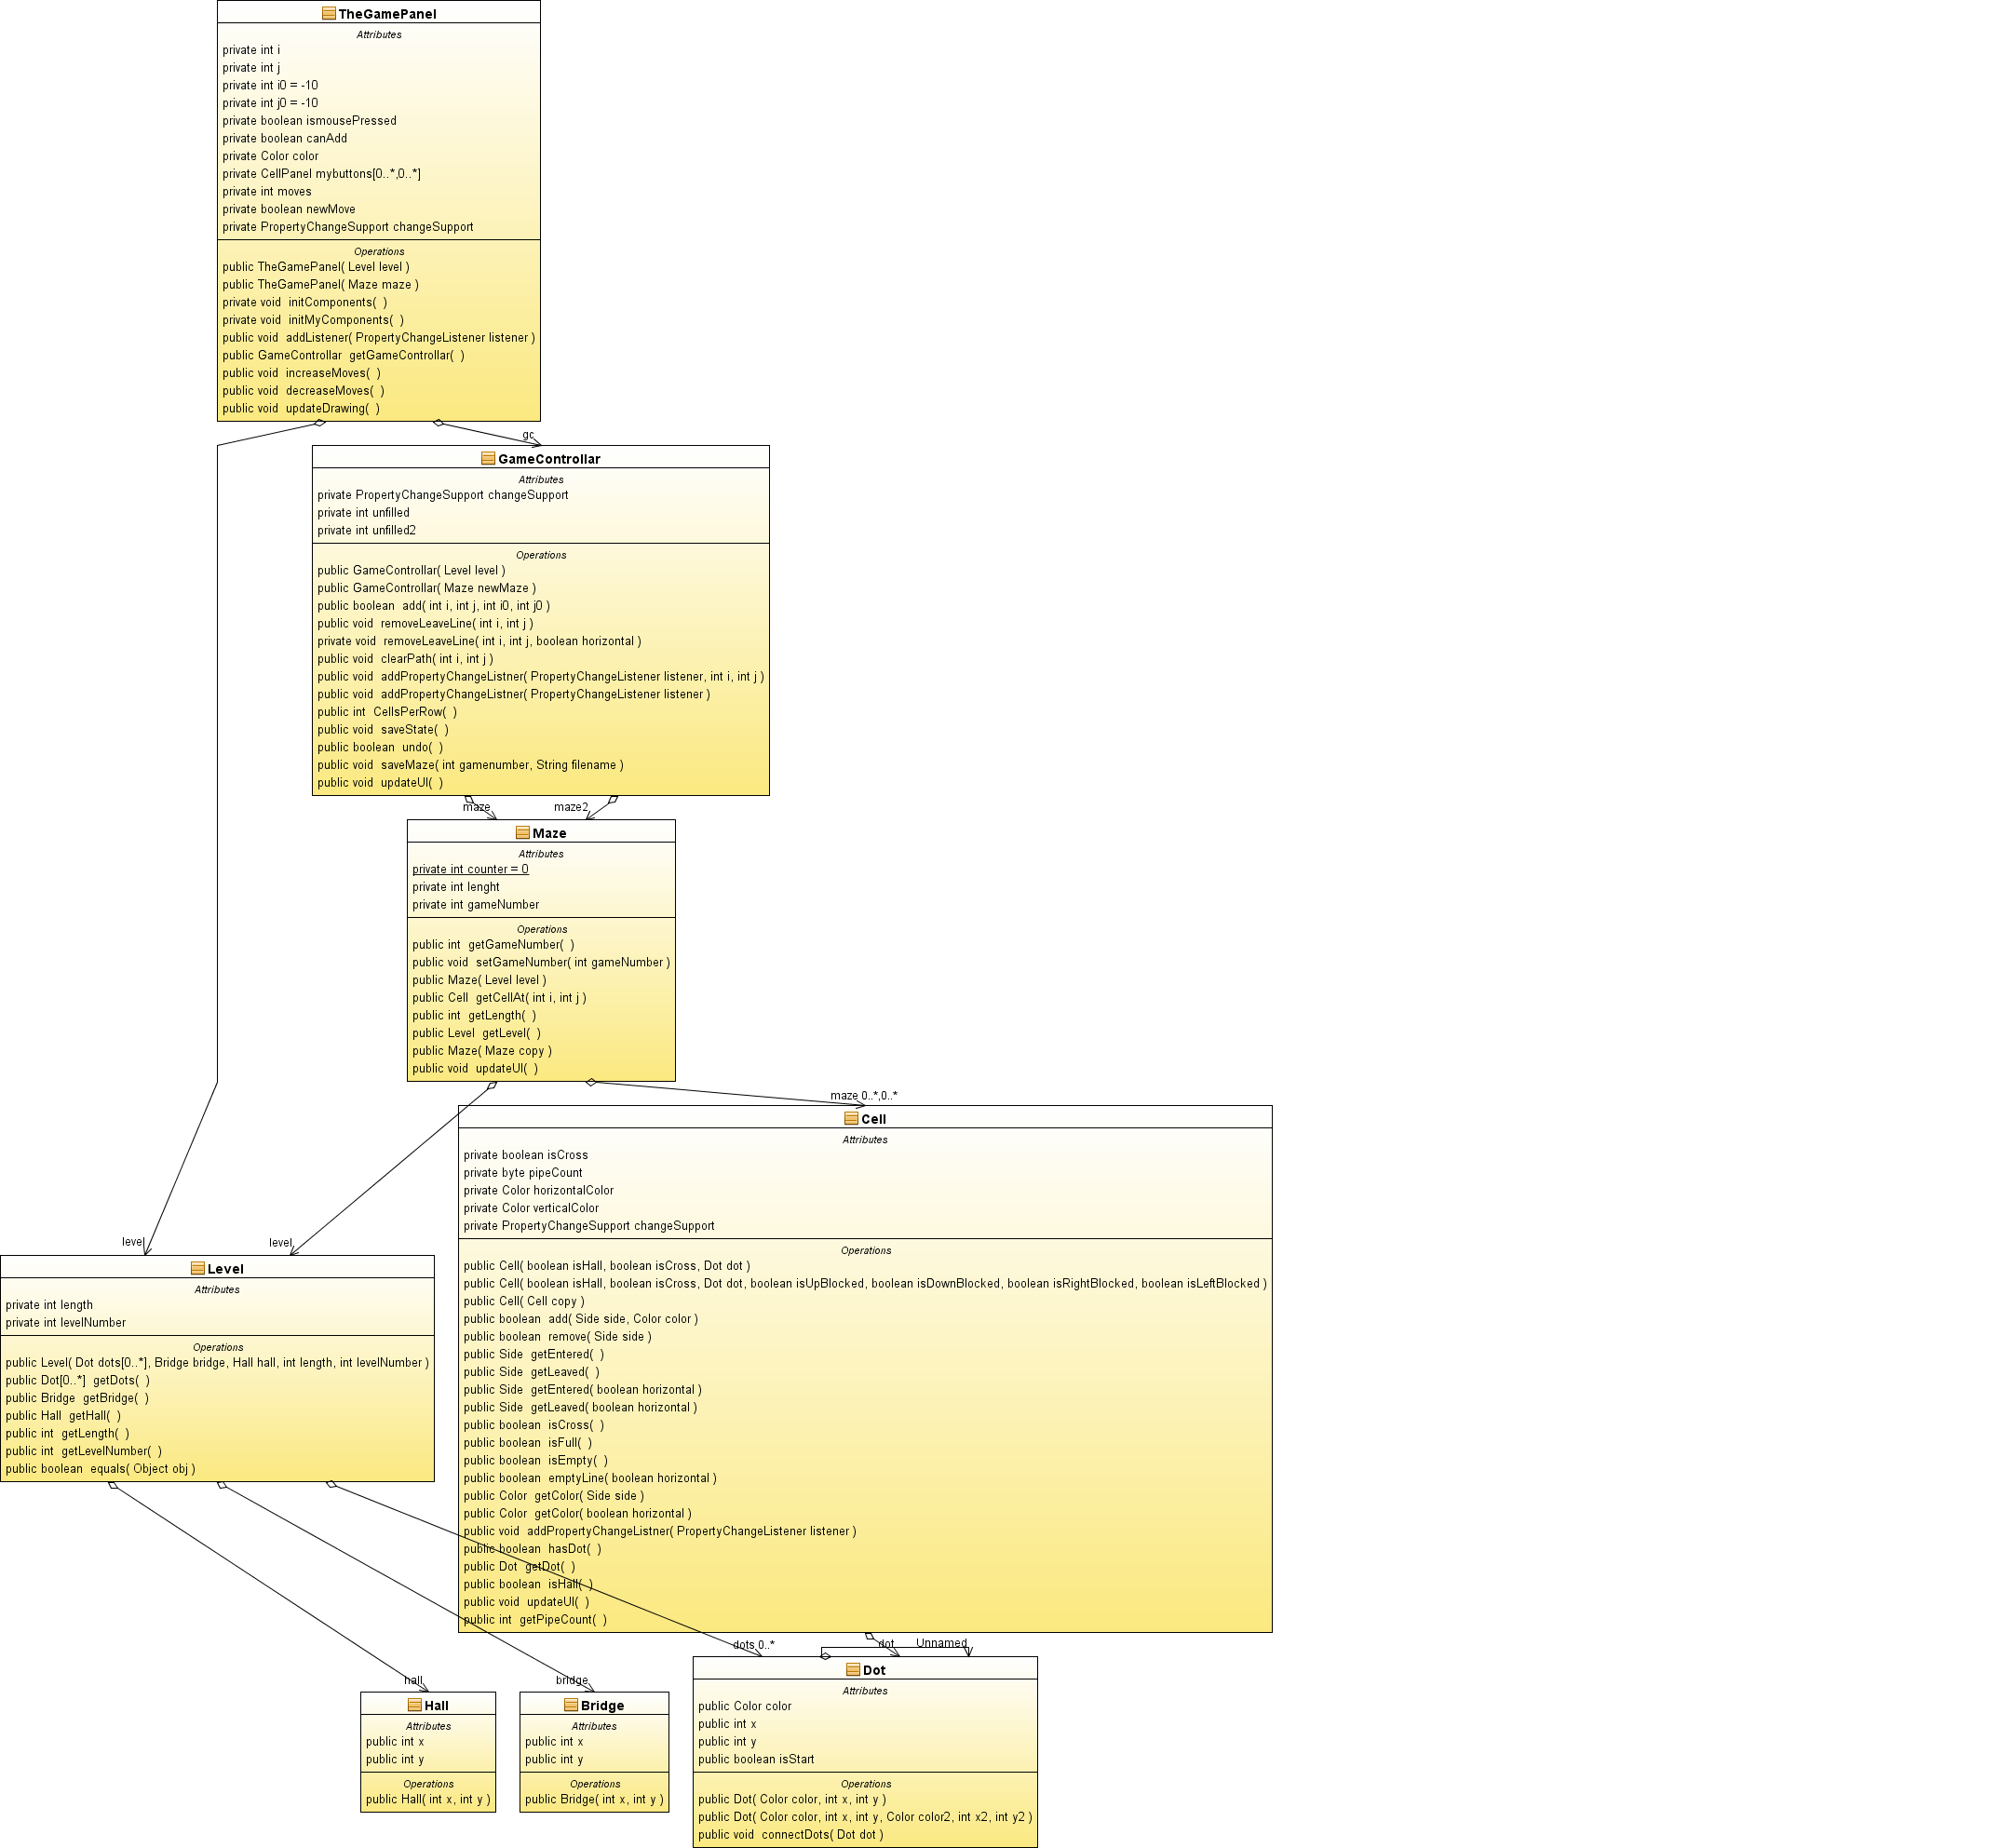Click Maze attribute 'private int lenght'
This screenshot has height=1848, width=2012.
click(x=455, y=888)
